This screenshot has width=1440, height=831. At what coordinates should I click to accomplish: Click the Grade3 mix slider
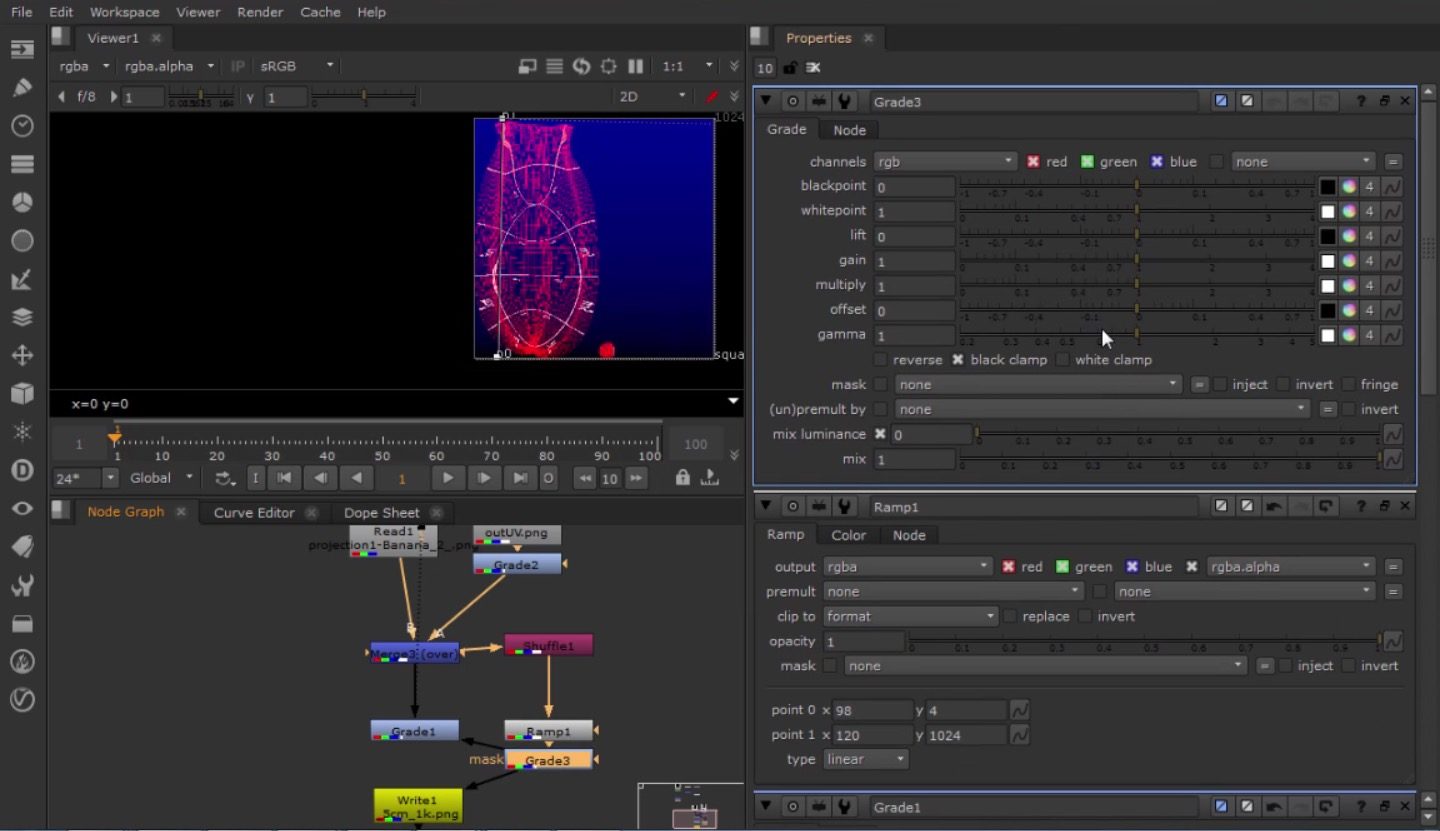click(x=1170, y=459)
